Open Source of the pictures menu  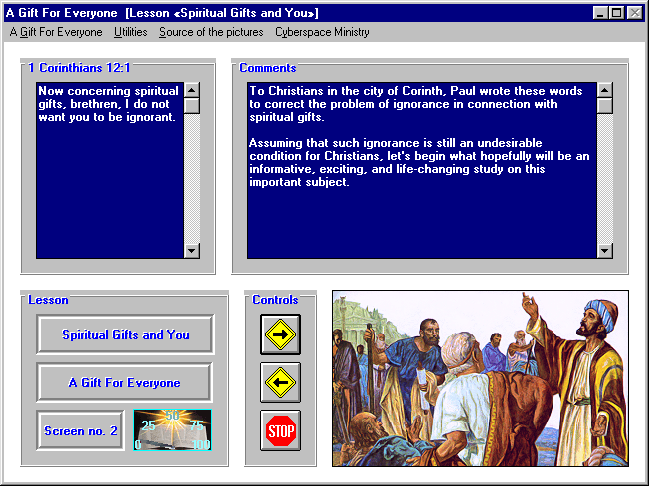[x=211, y=32]
